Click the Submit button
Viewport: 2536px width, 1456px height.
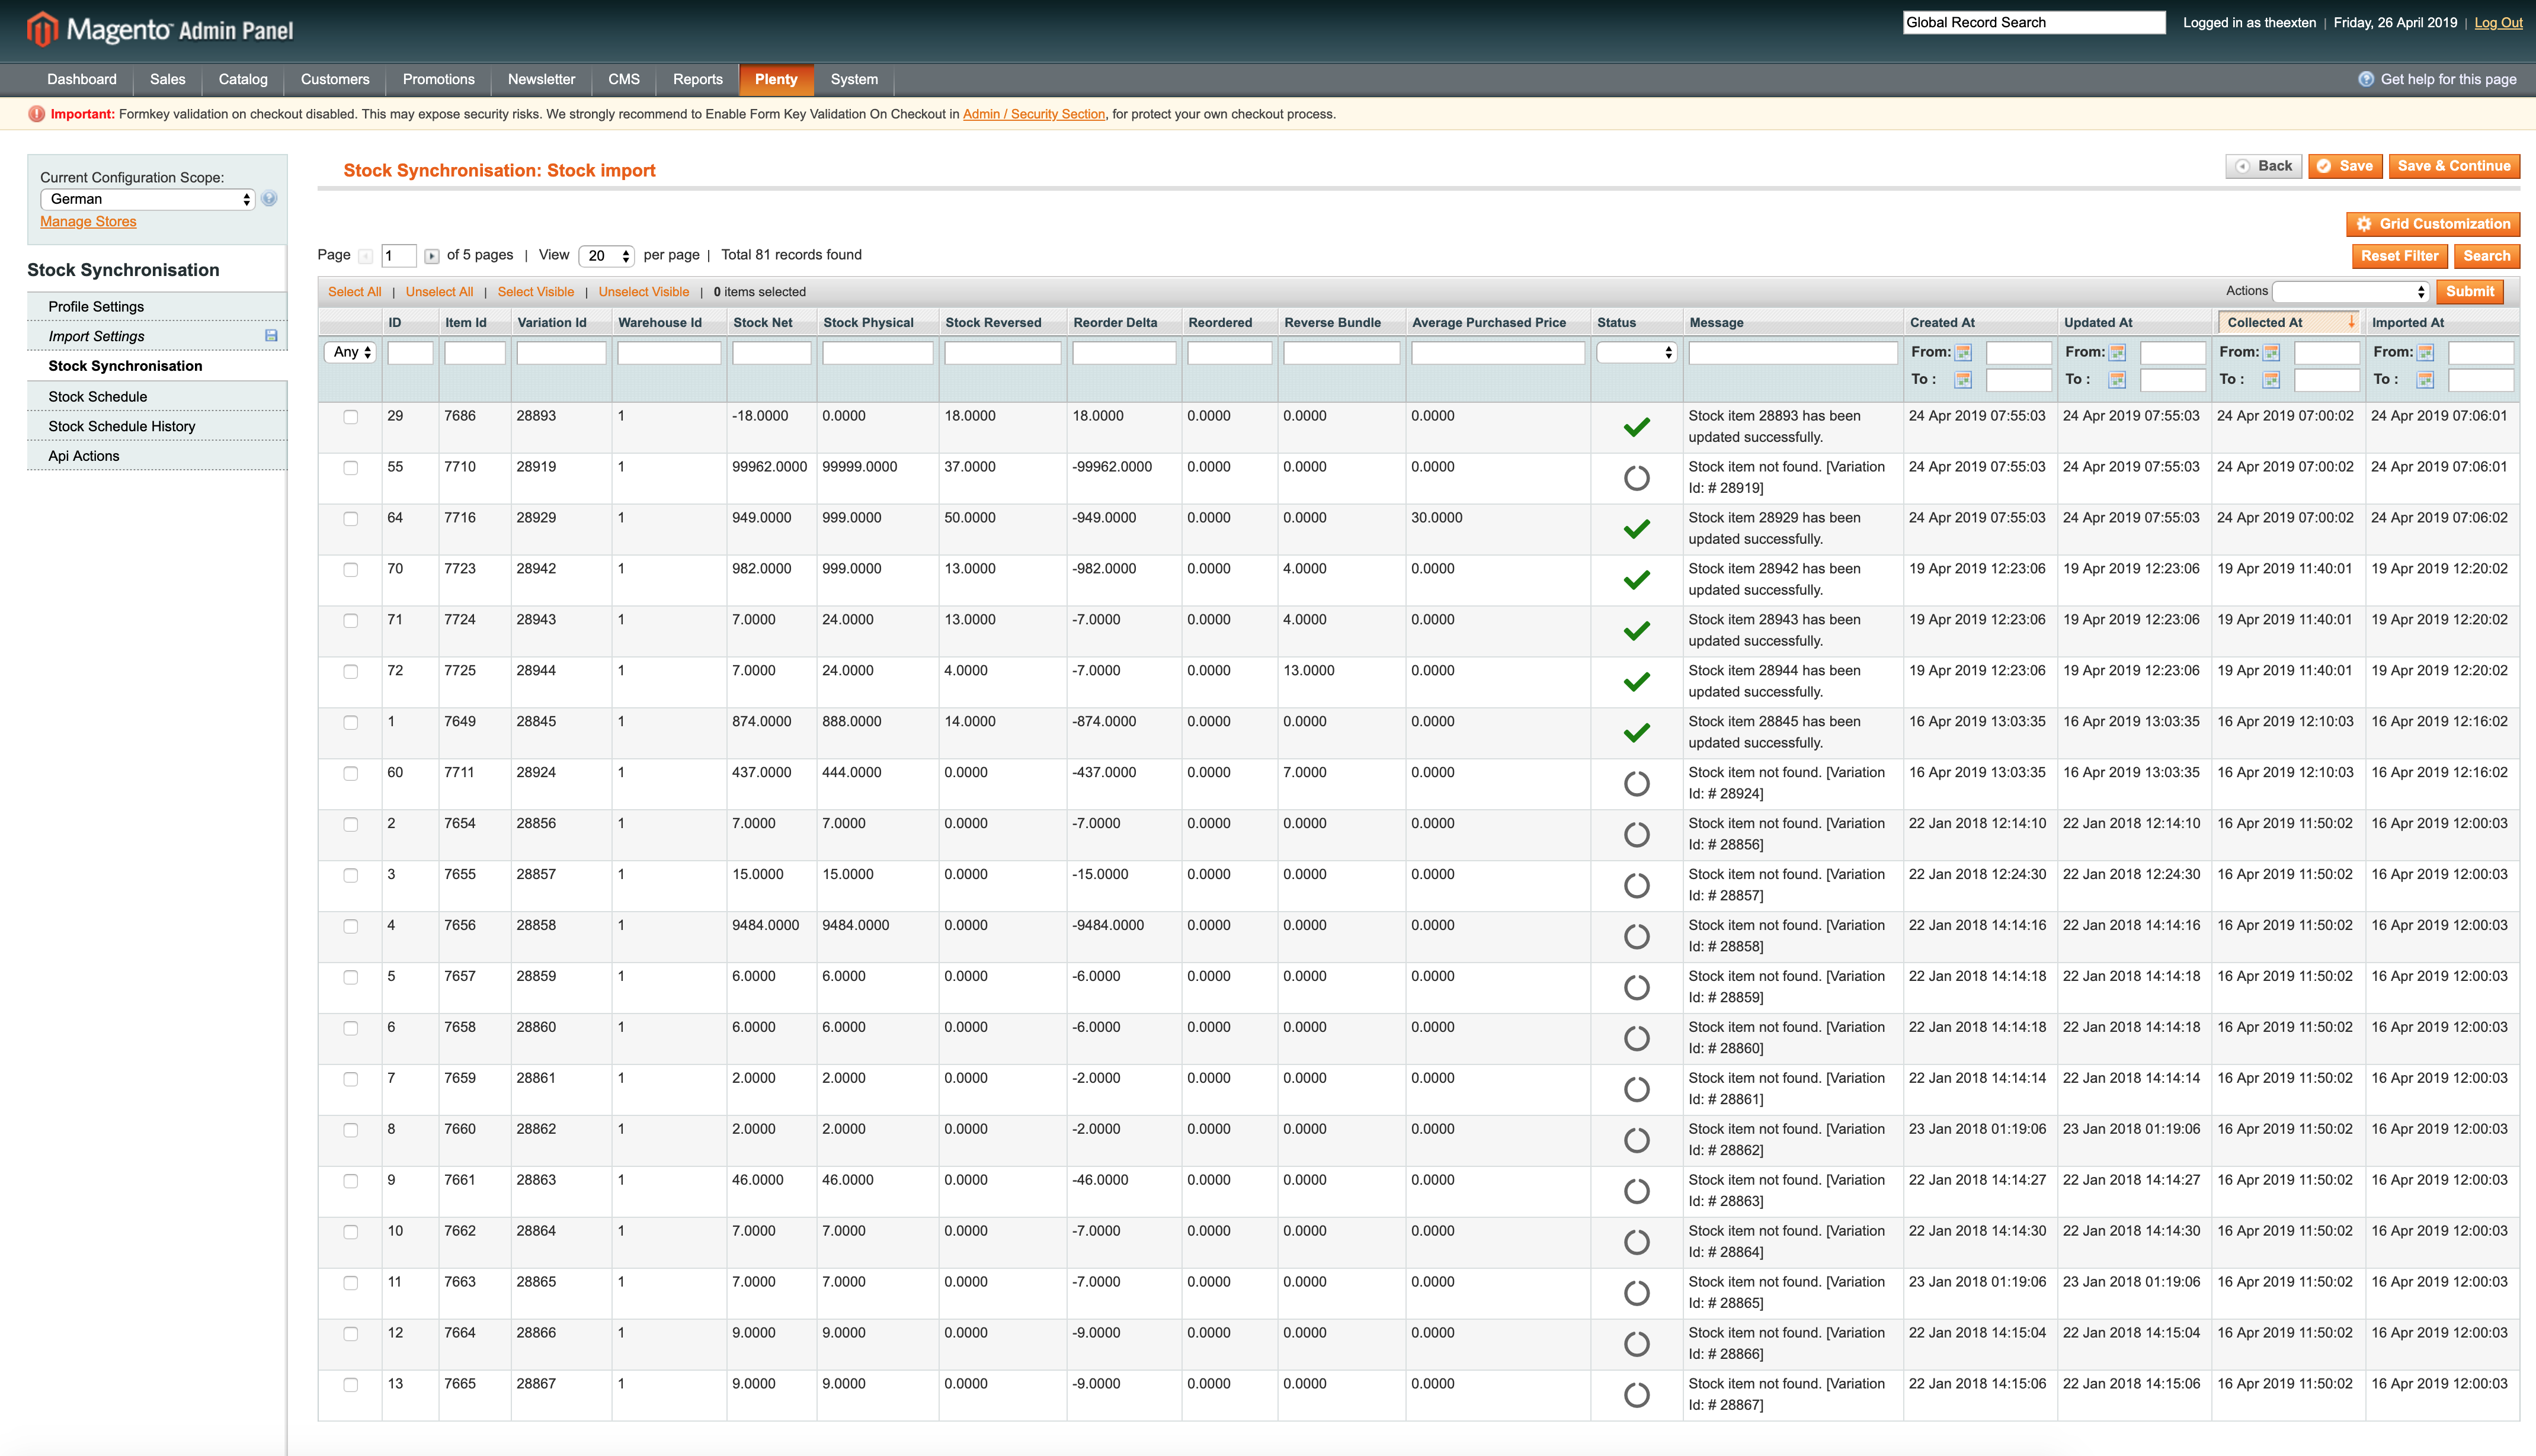coord(2469,292)
